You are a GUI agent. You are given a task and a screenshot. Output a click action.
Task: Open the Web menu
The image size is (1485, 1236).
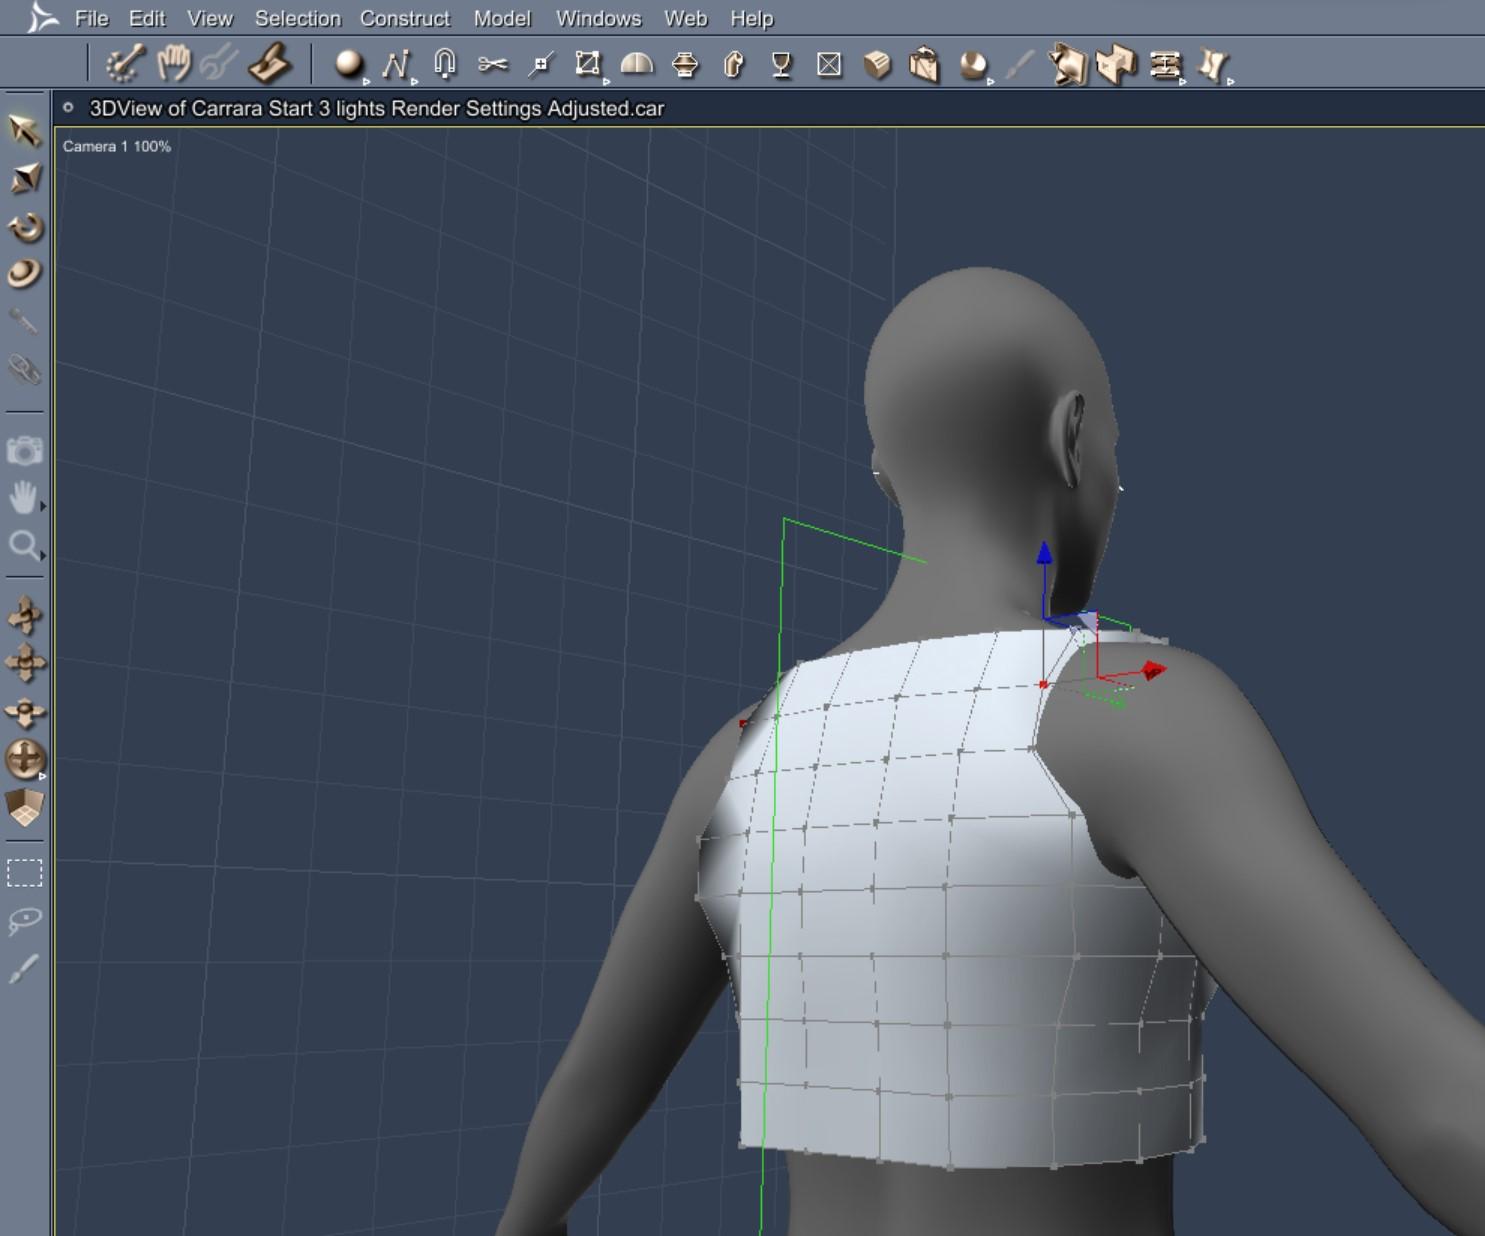point(686,18)
